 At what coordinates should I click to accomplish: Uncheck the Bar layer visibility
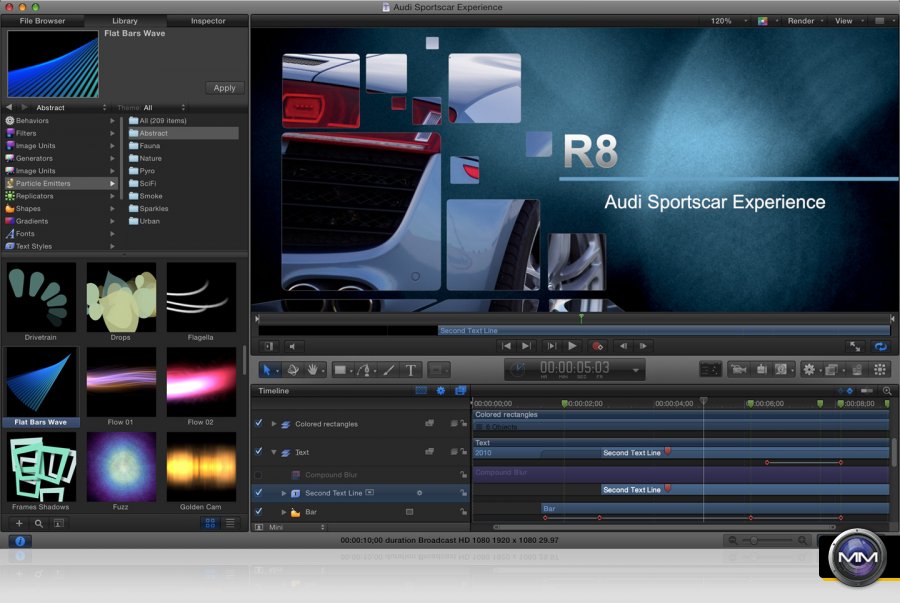(259, 512)
